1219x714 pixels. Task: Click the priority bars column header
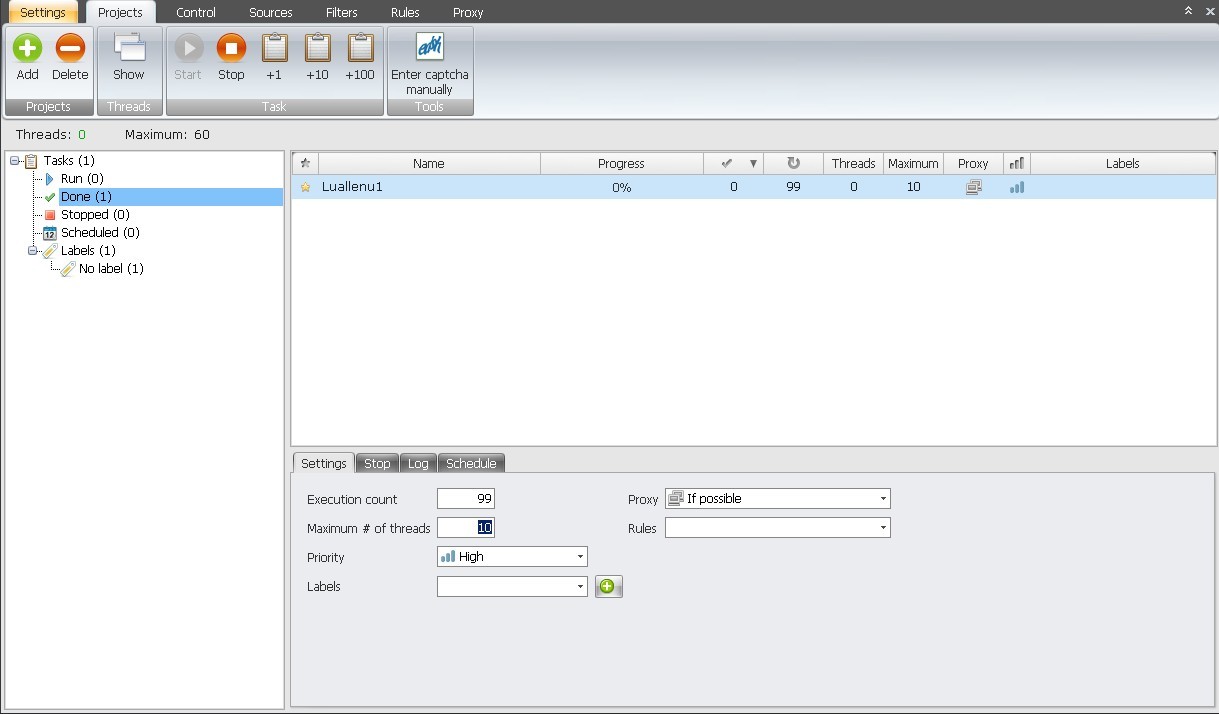pos(1017,163)
